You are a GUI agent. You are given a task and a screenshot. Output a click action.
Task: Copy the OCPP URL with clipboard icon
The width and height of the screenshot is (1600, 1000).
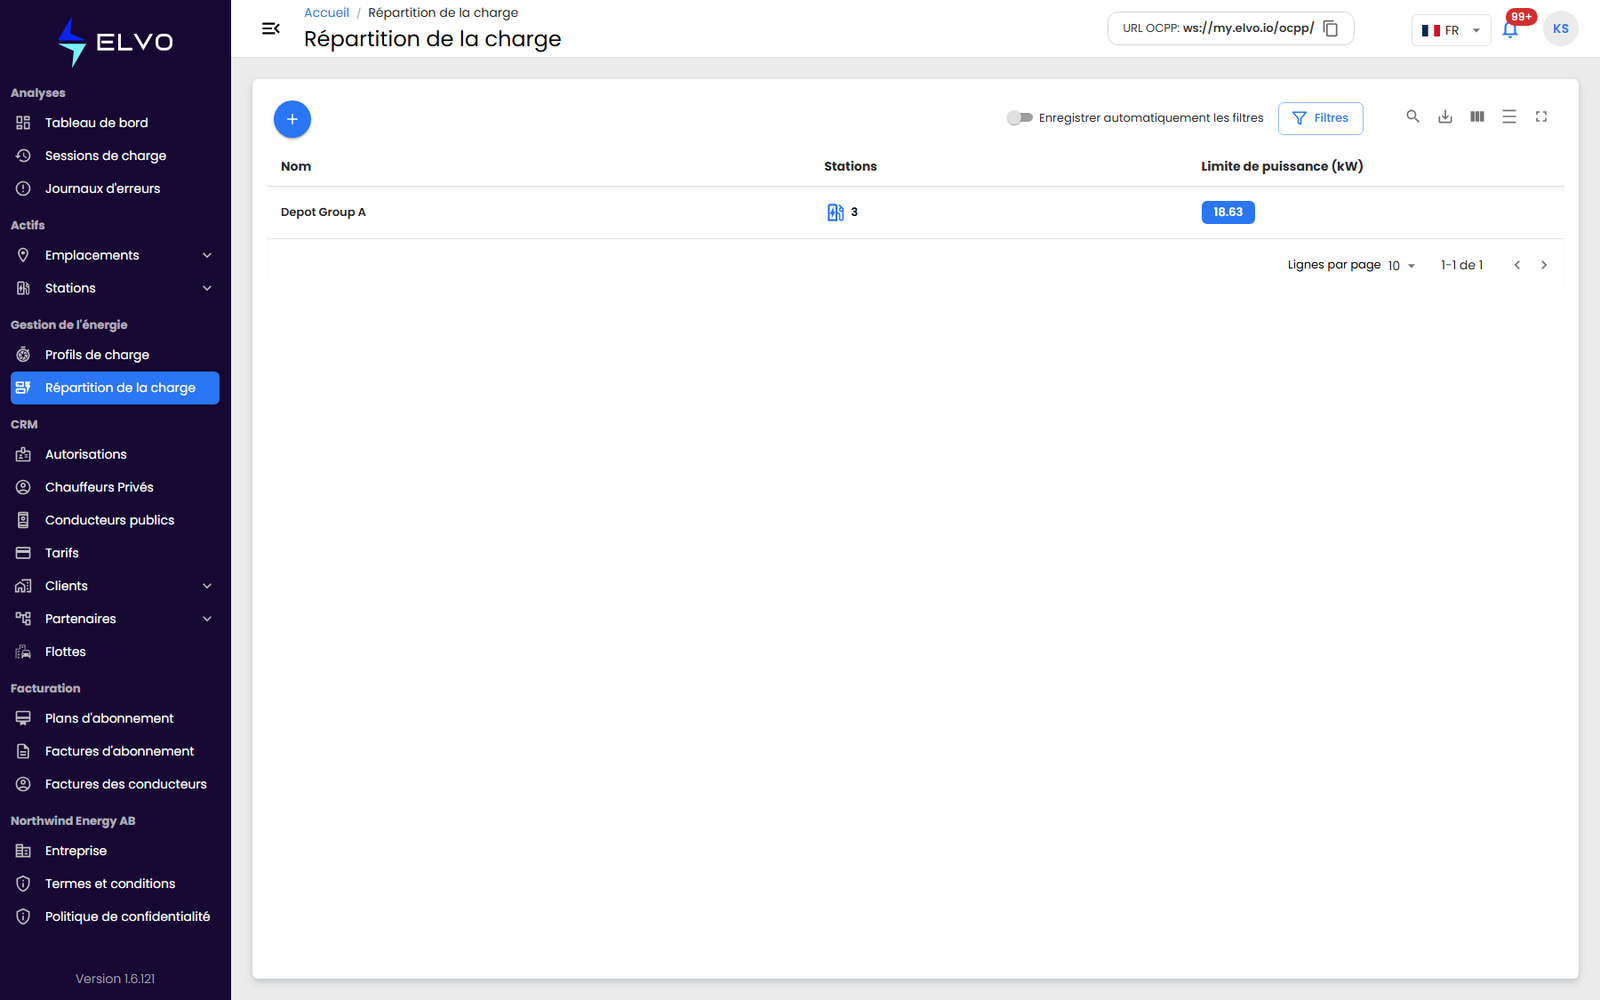coord(1331,28)
